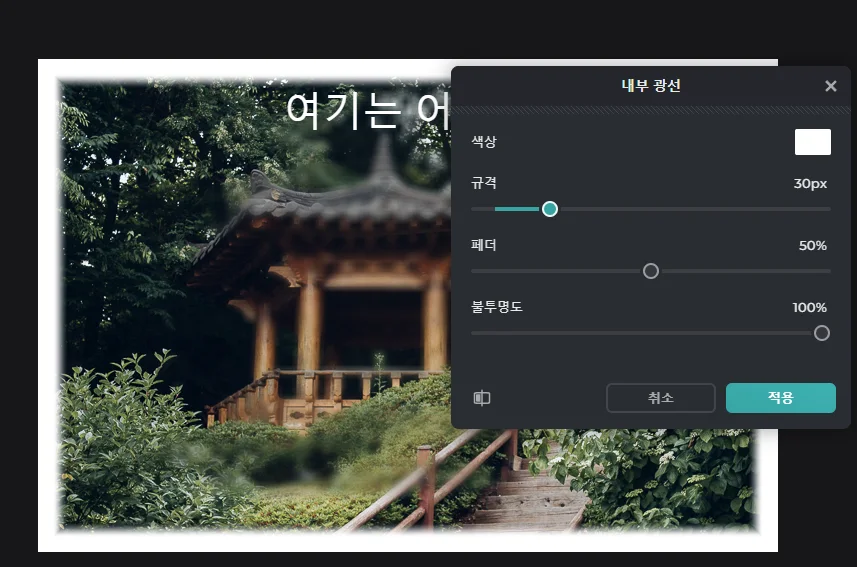This screenshot has height=567, width=857.
Task: Close the 내부 광선 dialog
Action: 830,86
